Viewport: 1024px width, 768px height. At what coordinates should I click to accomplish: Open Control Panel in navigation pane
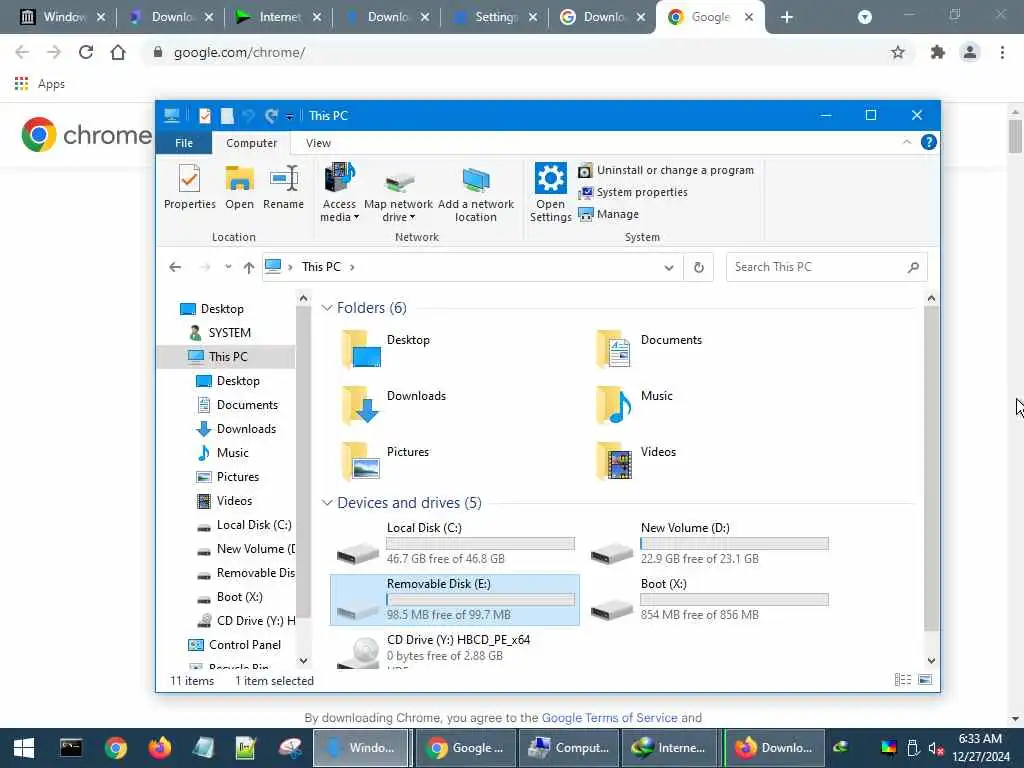coord(245,645)
